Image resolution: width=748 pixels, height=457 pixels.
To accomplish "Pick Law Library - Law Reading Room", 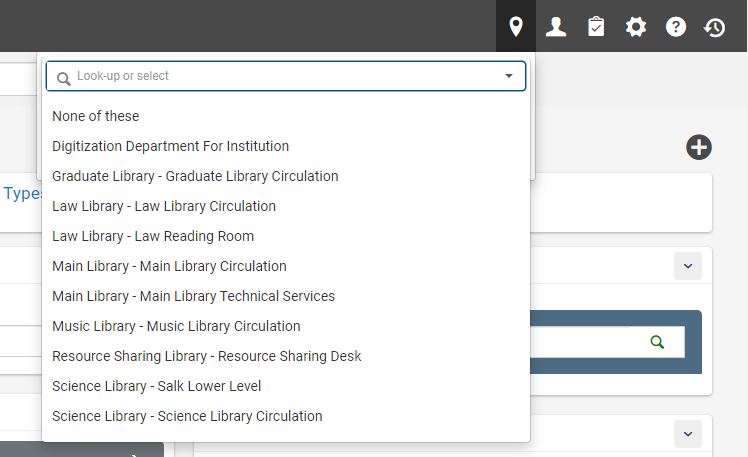I will pyautogui.click(x=153, y=236).
